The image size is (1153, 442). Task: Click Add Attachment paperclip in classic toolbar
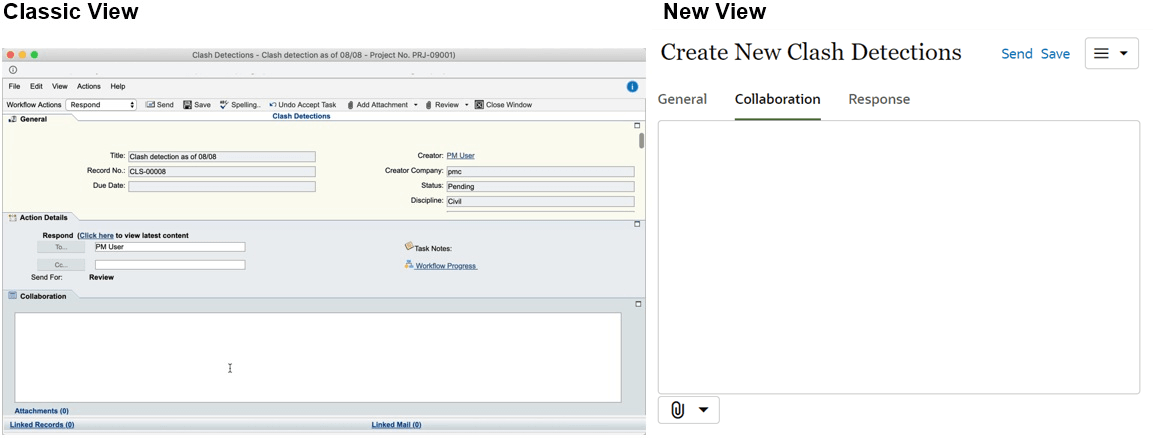point(351,105)
